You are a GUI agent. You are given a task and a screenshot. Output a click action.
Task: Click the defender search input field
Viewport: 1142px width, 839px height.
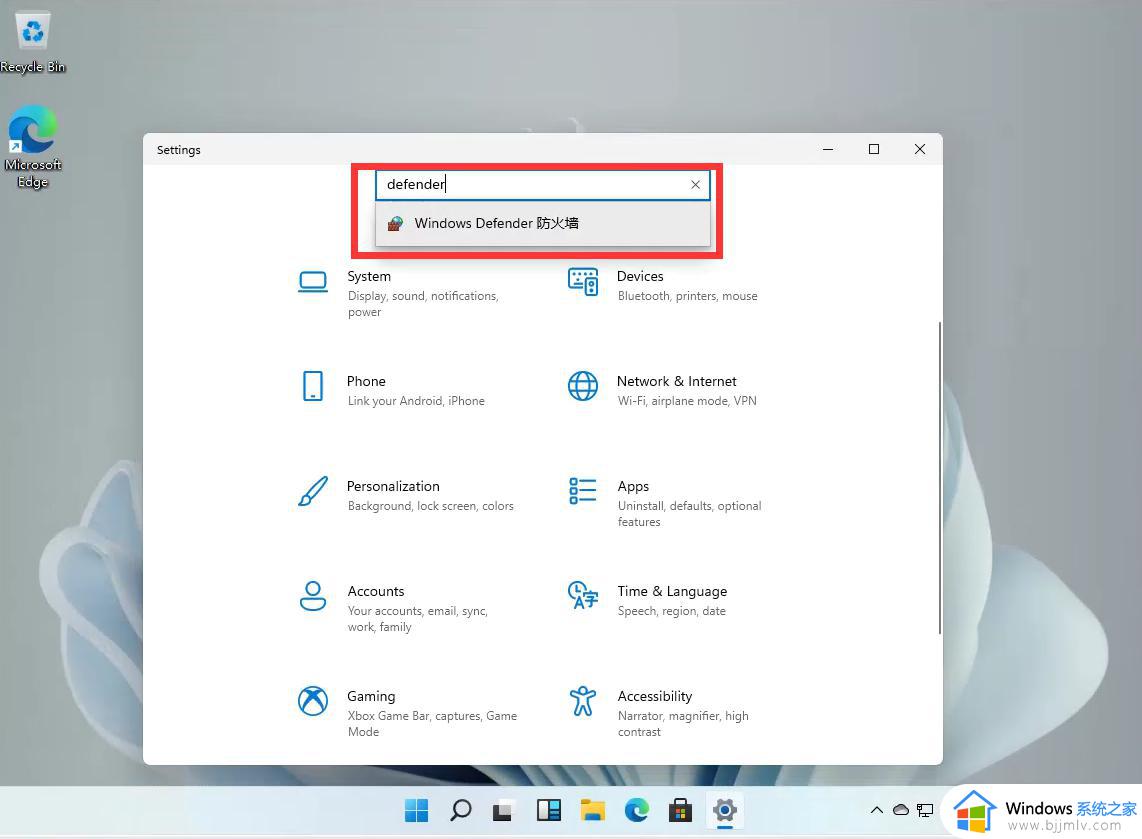tap(543, 184)
